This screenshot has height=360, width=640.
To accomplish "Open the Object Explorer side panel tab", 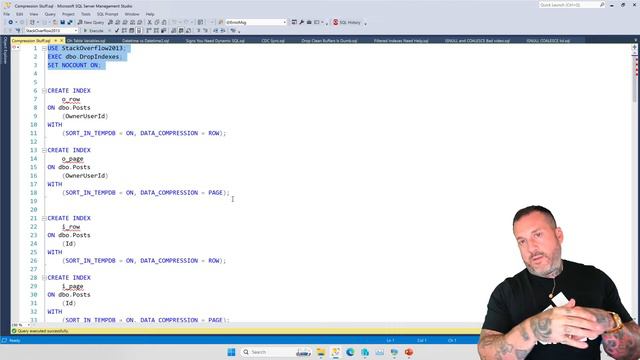I will (x=5, y=50).
